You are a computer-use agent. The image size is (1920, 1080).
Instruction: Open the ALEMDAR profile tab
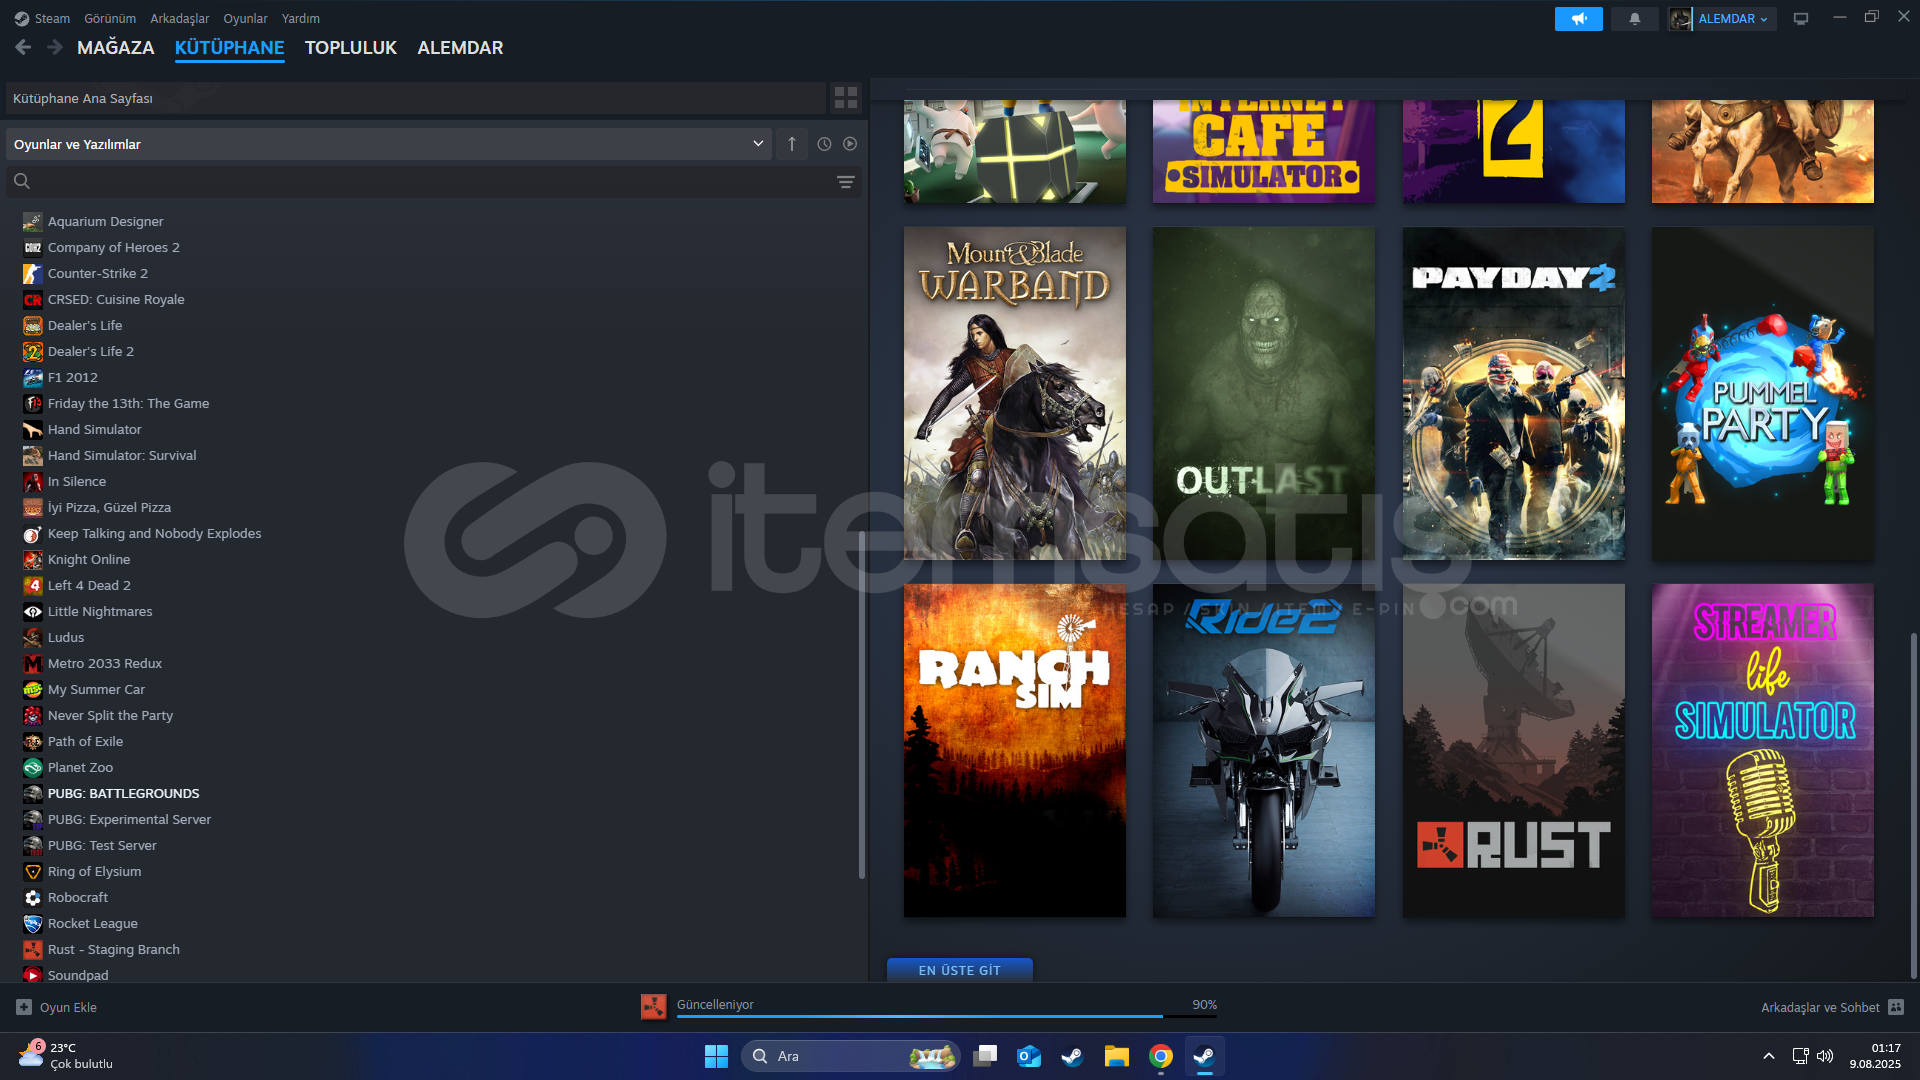(460, 47)
